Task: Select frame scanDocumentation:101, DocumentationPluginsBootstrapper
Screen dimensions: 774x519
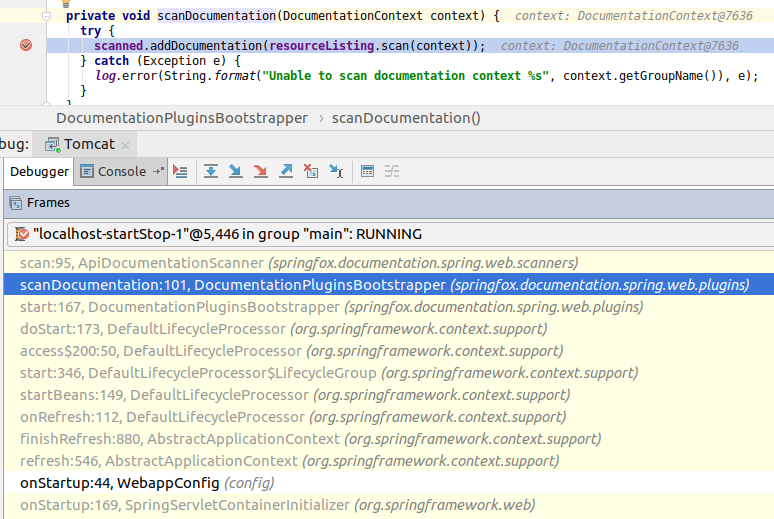Action: click(x=389, y=285)
